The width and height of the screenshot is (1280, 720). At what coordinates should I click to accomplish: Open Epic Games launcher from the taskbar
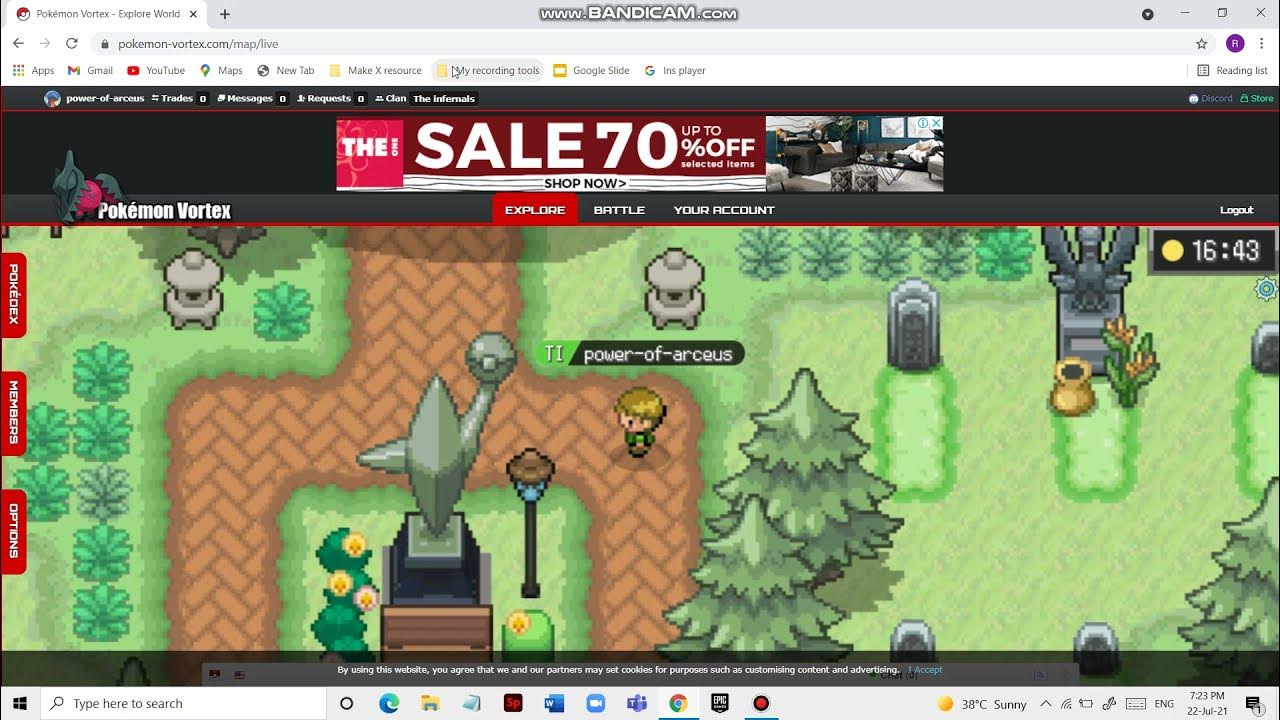click(720, 703)
